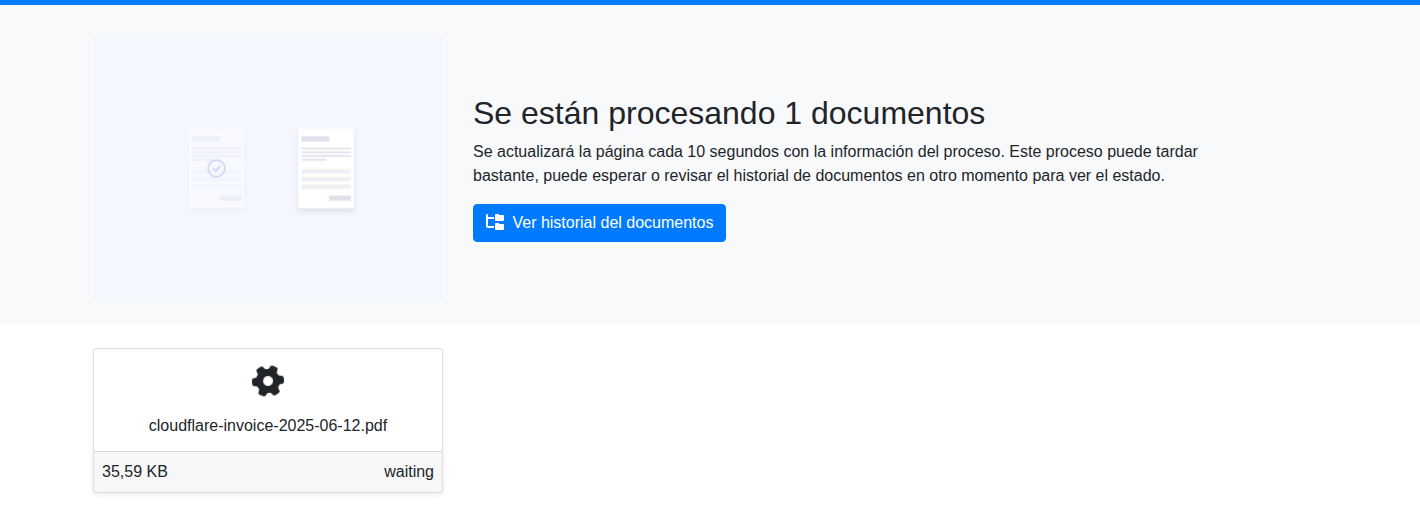Screen dimensions: 1420x531
Task: Click heading Se están procesando 1 documentos
Action: pyautogui.click(x=728, y=113)
